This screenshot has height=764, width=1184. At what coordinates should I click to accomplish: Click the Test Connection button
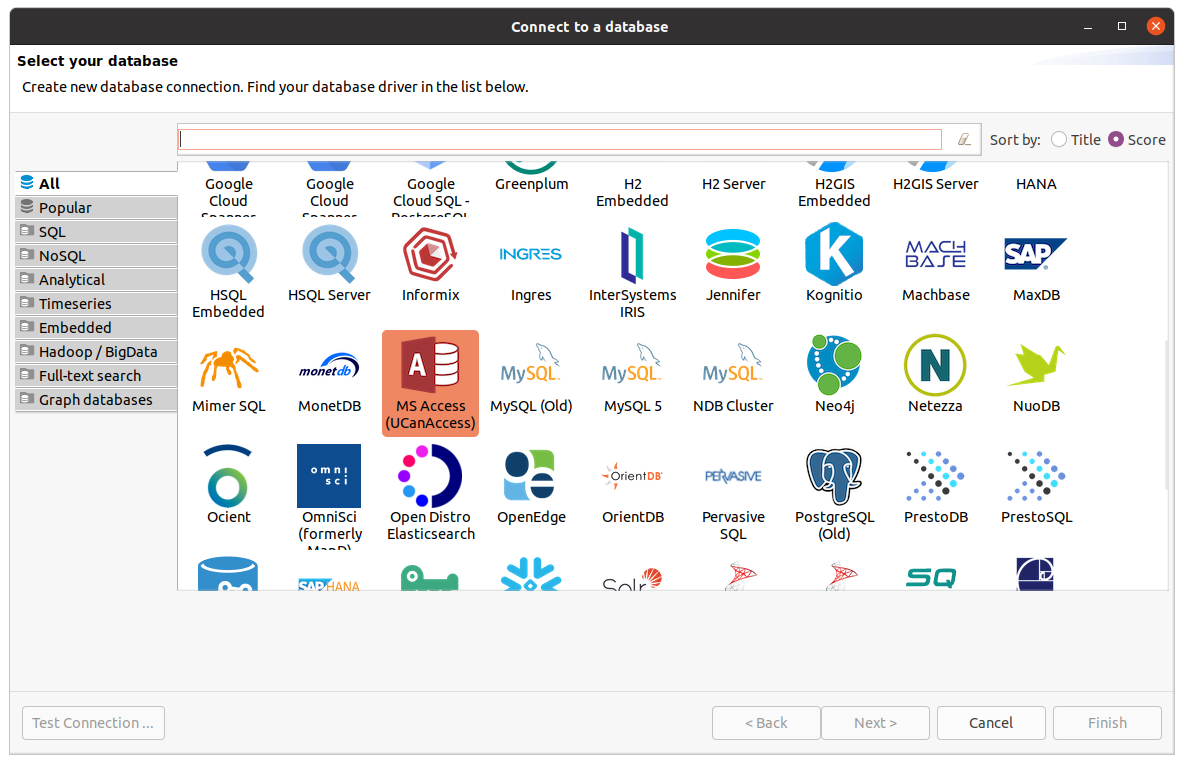pos(93,723)
